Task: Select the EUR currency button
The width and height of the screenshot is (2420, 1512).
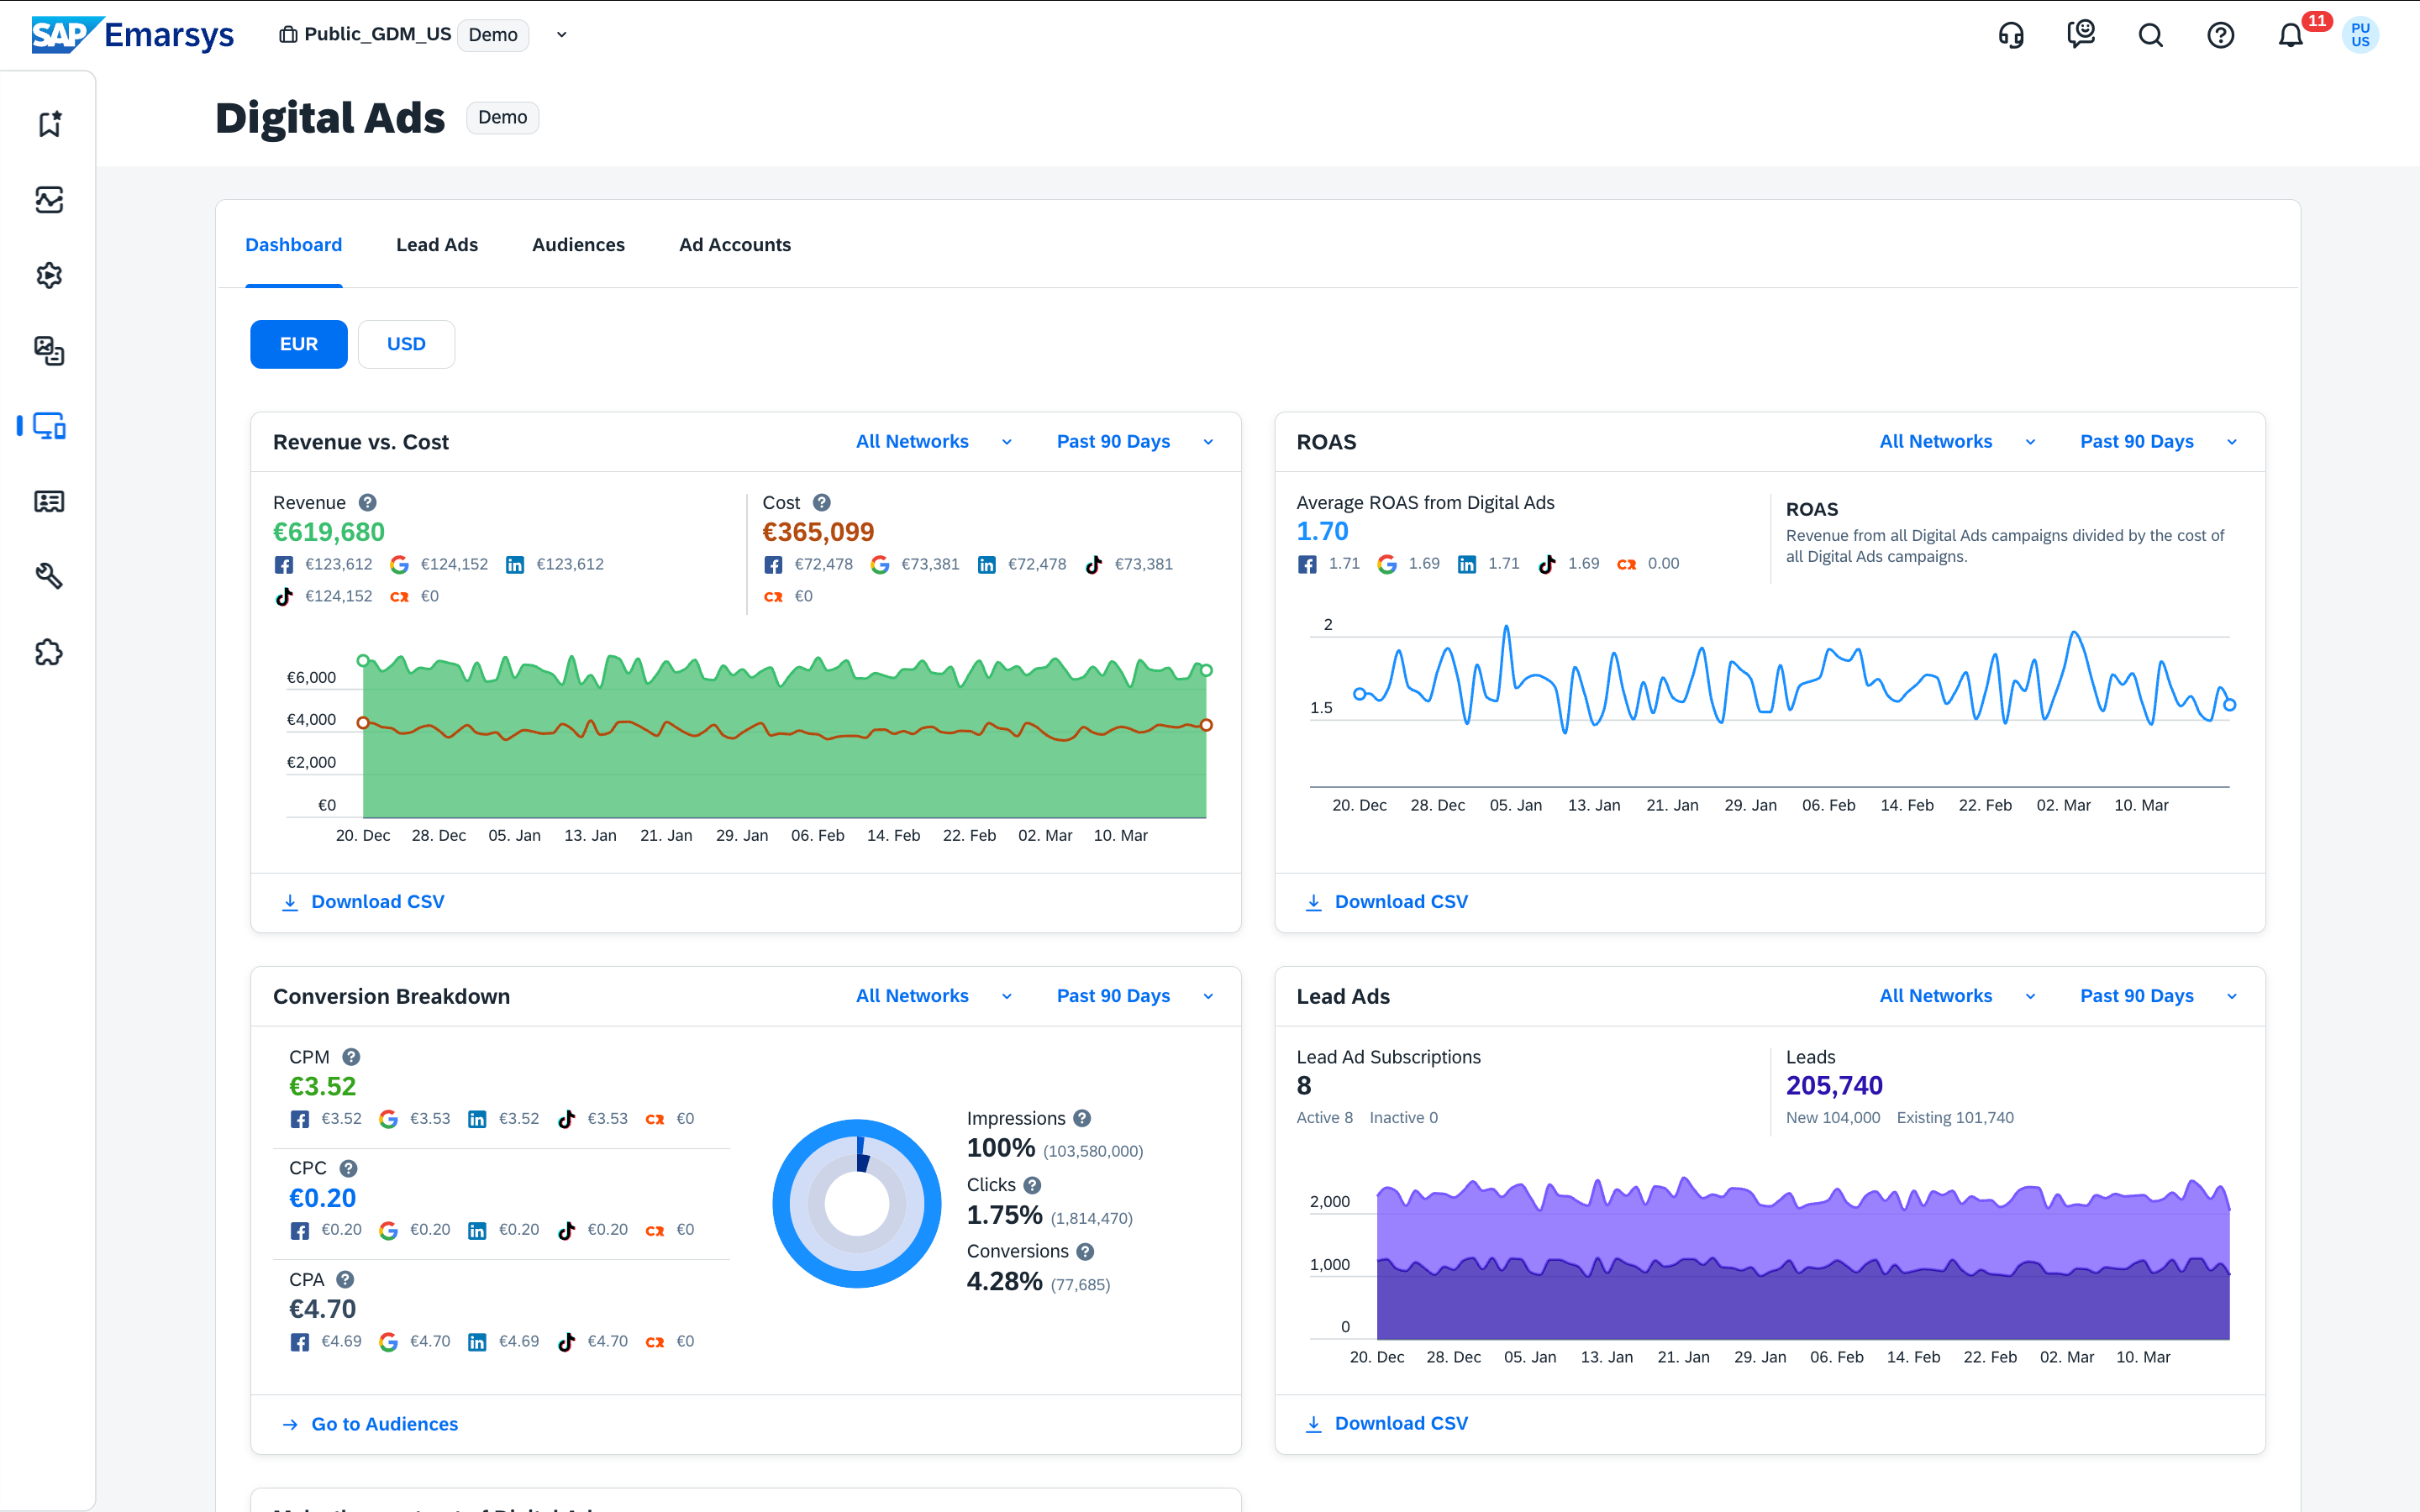Action: click(x=298, y=344)
